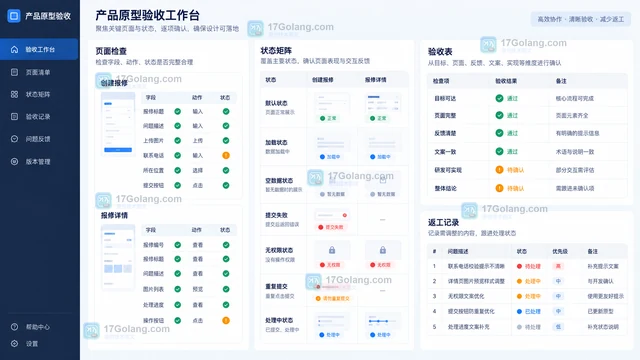
Task: Click 处理中状态 progress thumbnail under 报修详情
Action: point(382,321)
